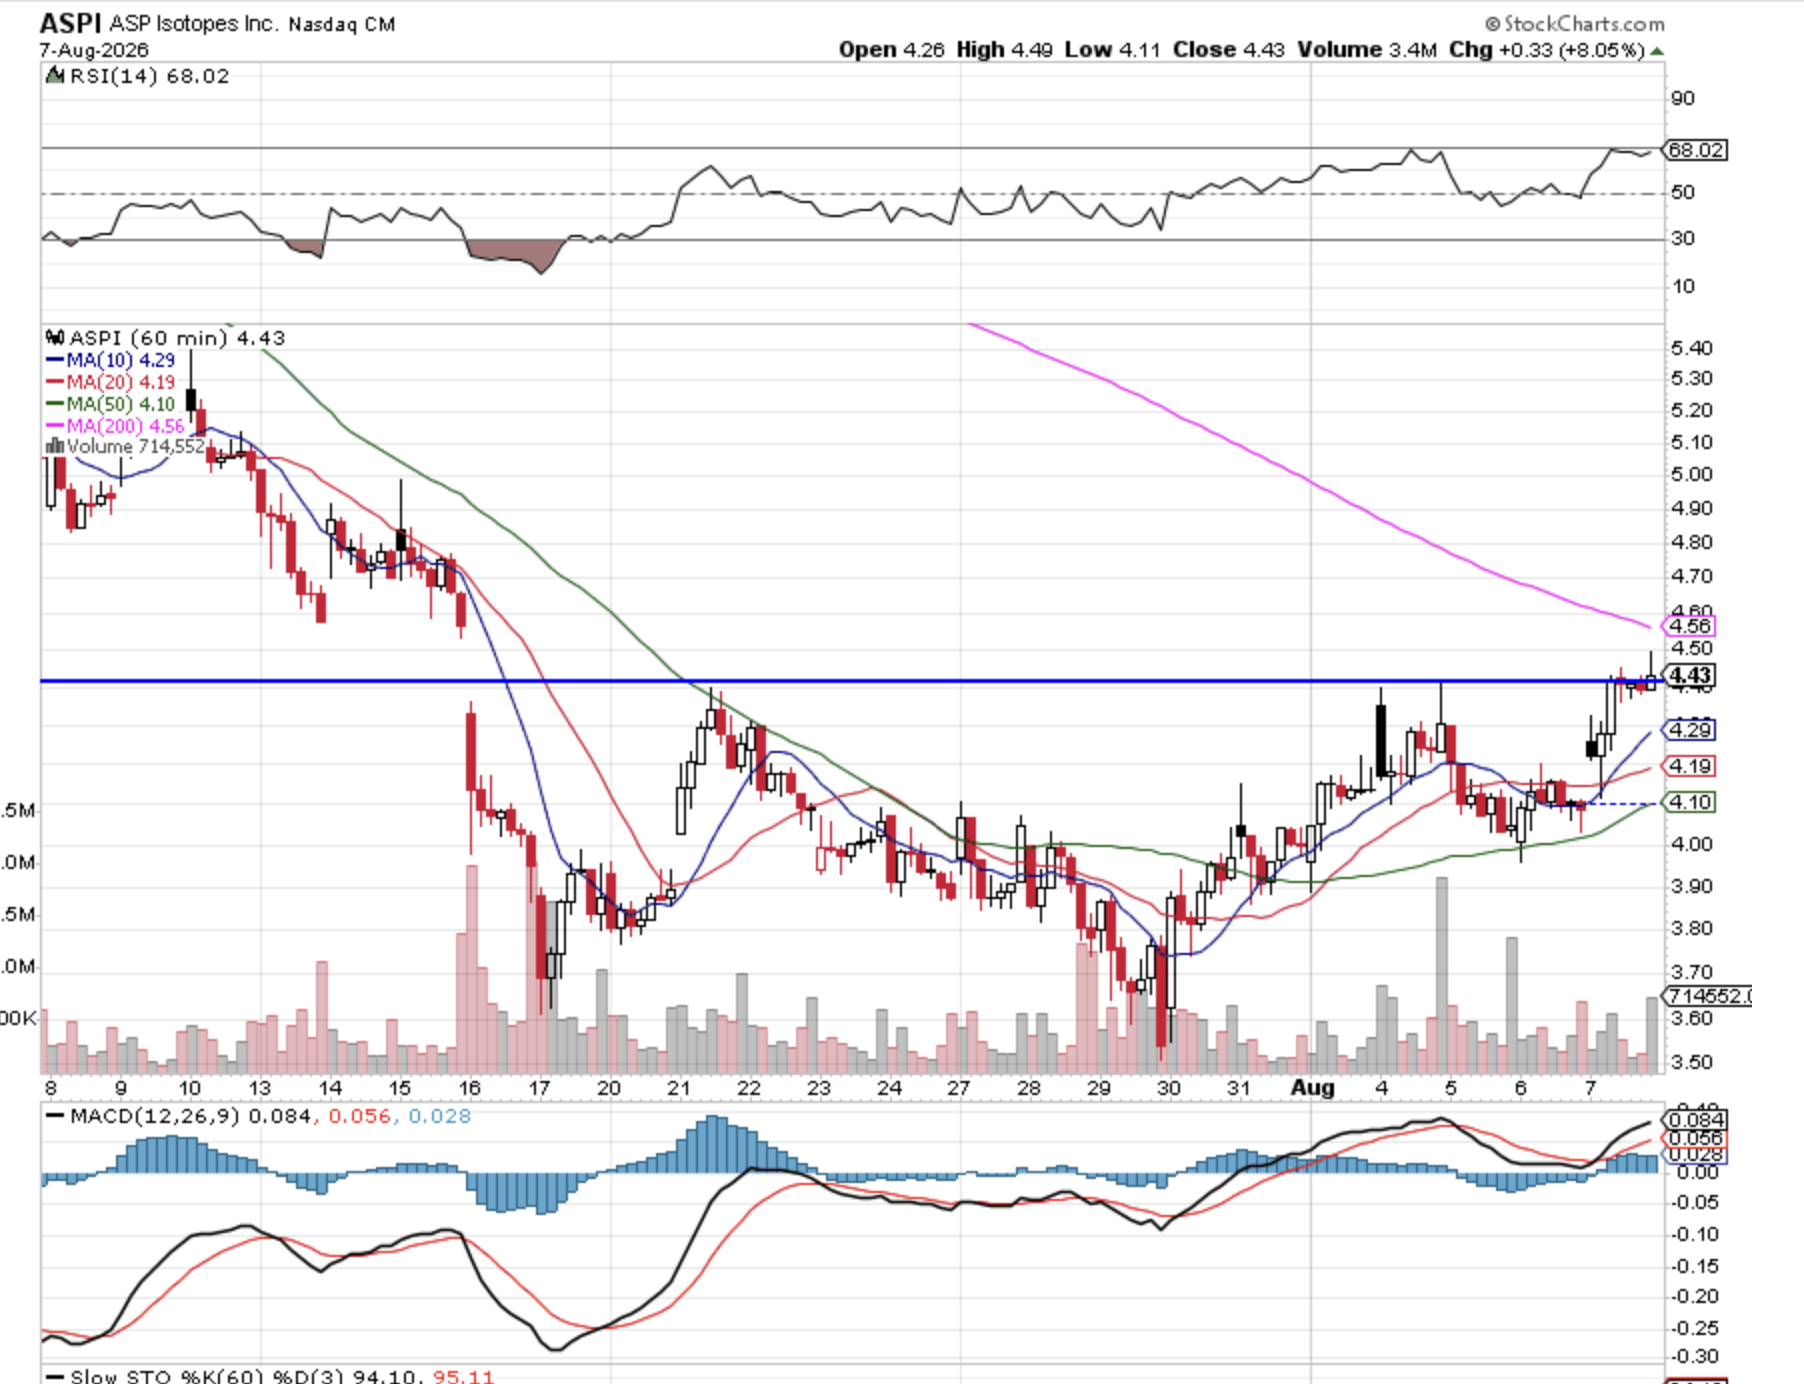Select the MA(50) 4.10 legend entry

pyautogui.click(x=111, y=404)
